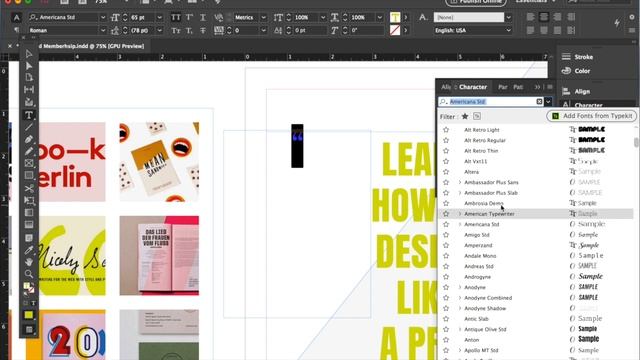The height and width of the screenshot is (360, 640).
Task: Expand the Antique Olive Std family
Action: pyautogui.click(x=460, y=329)
